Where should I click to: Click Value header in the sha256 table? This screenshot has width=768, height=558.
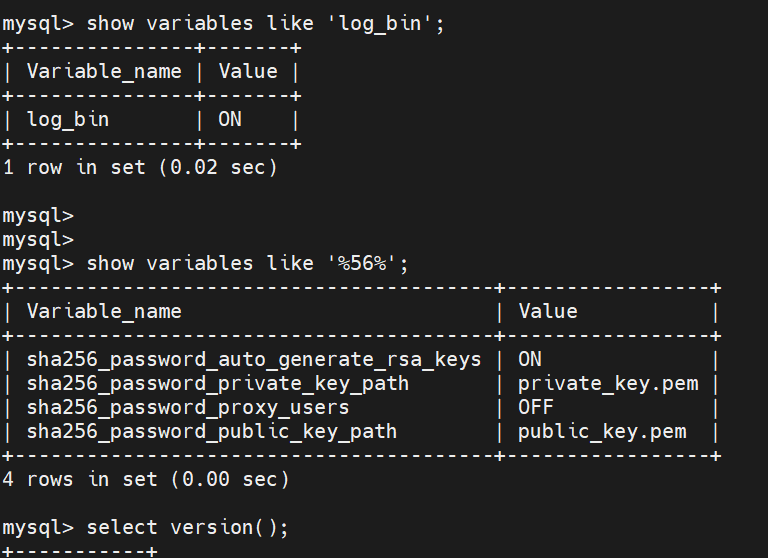tap(548, 311)
